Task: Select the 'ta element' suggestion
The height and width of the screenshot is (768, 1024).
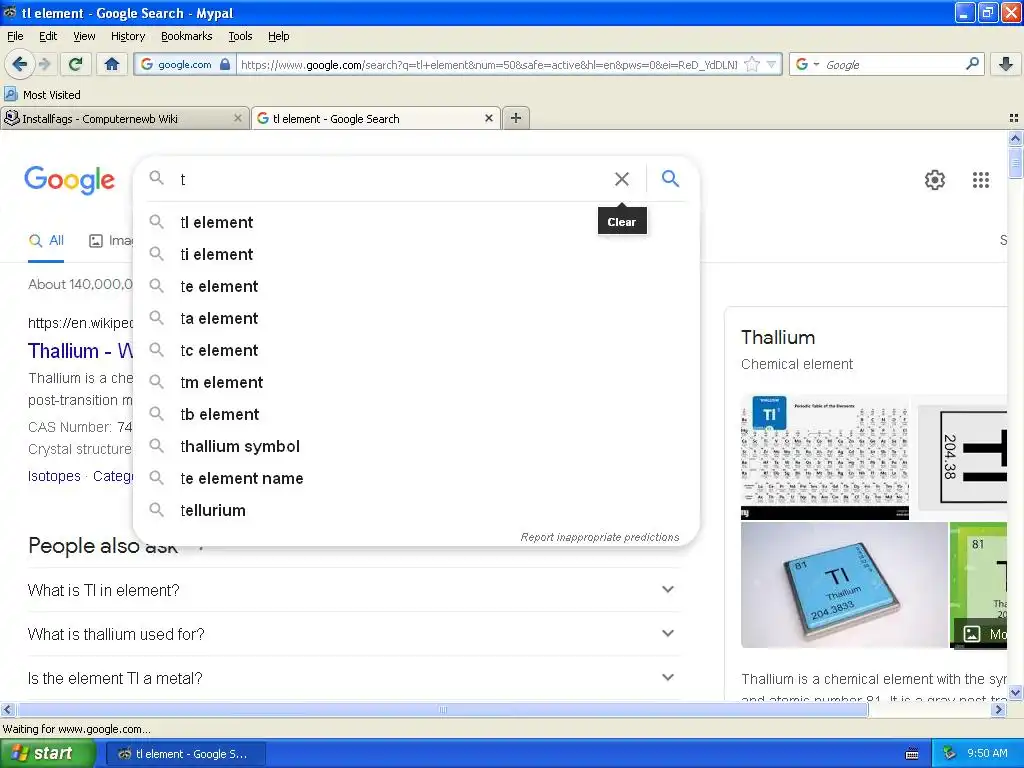Action: click(x=415, y=318)
